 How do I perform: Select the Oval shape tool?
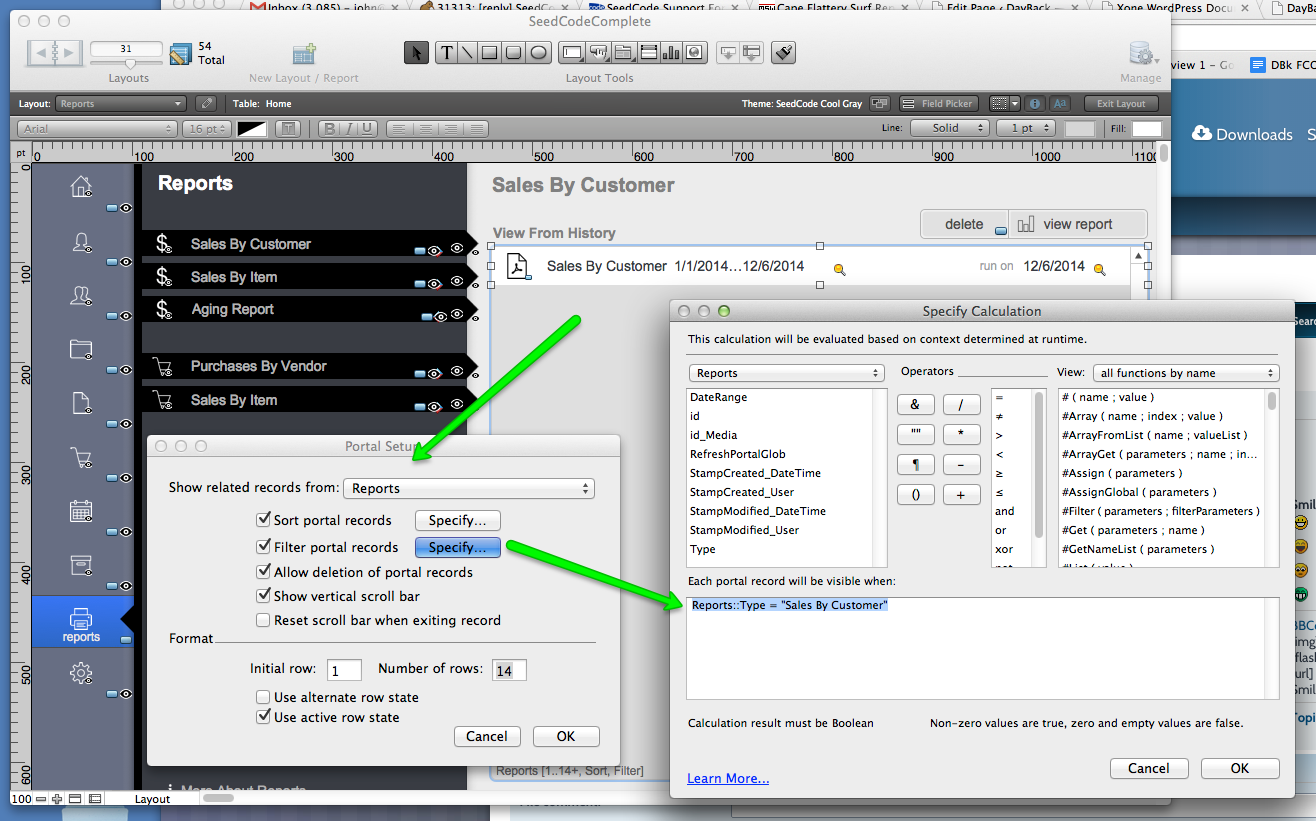(537, 53)
